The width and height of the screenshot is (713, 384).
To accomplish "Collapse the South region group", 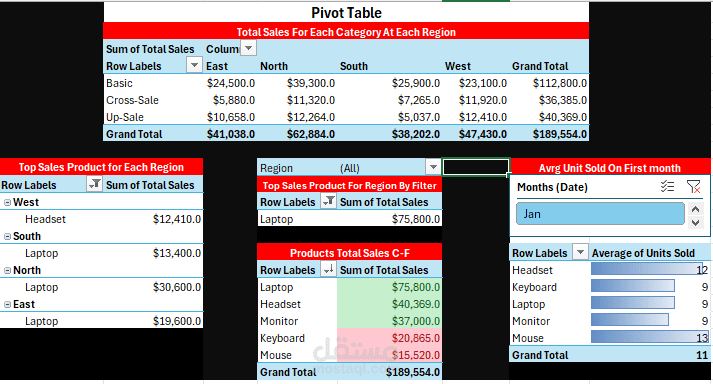I will [7, 237].
